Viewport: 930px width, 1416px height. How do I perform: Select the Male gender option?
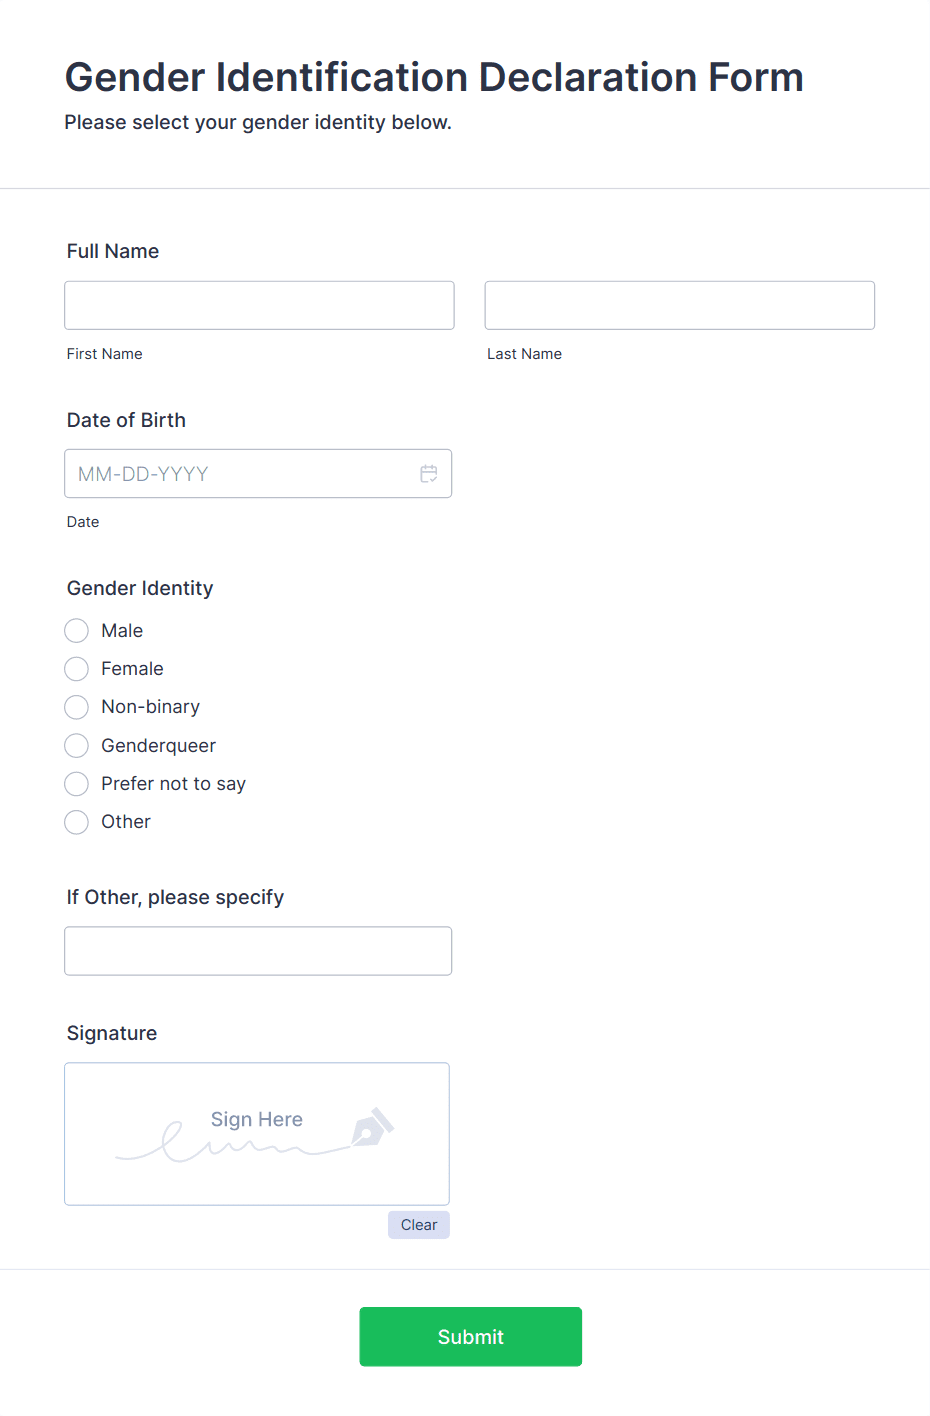tap(76, 630)
